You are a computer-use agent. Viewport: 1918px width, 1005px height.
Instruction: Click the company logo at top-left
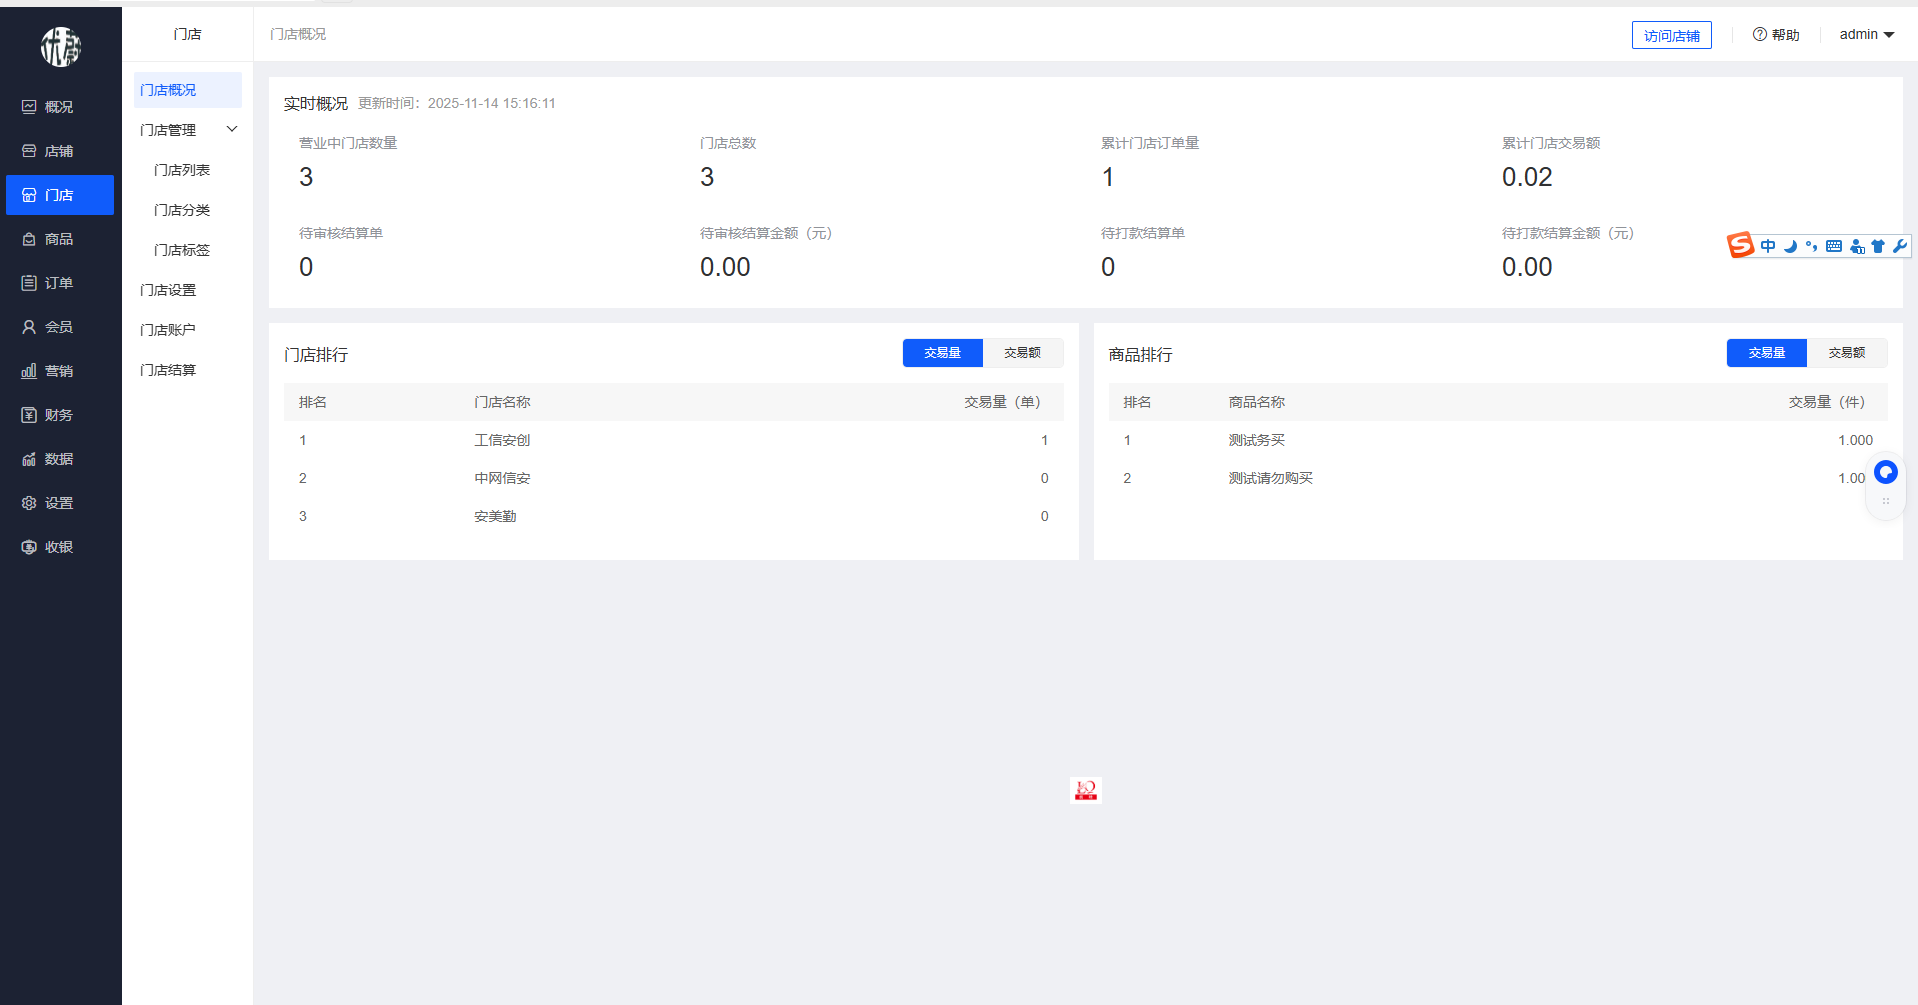click(60, 47)
